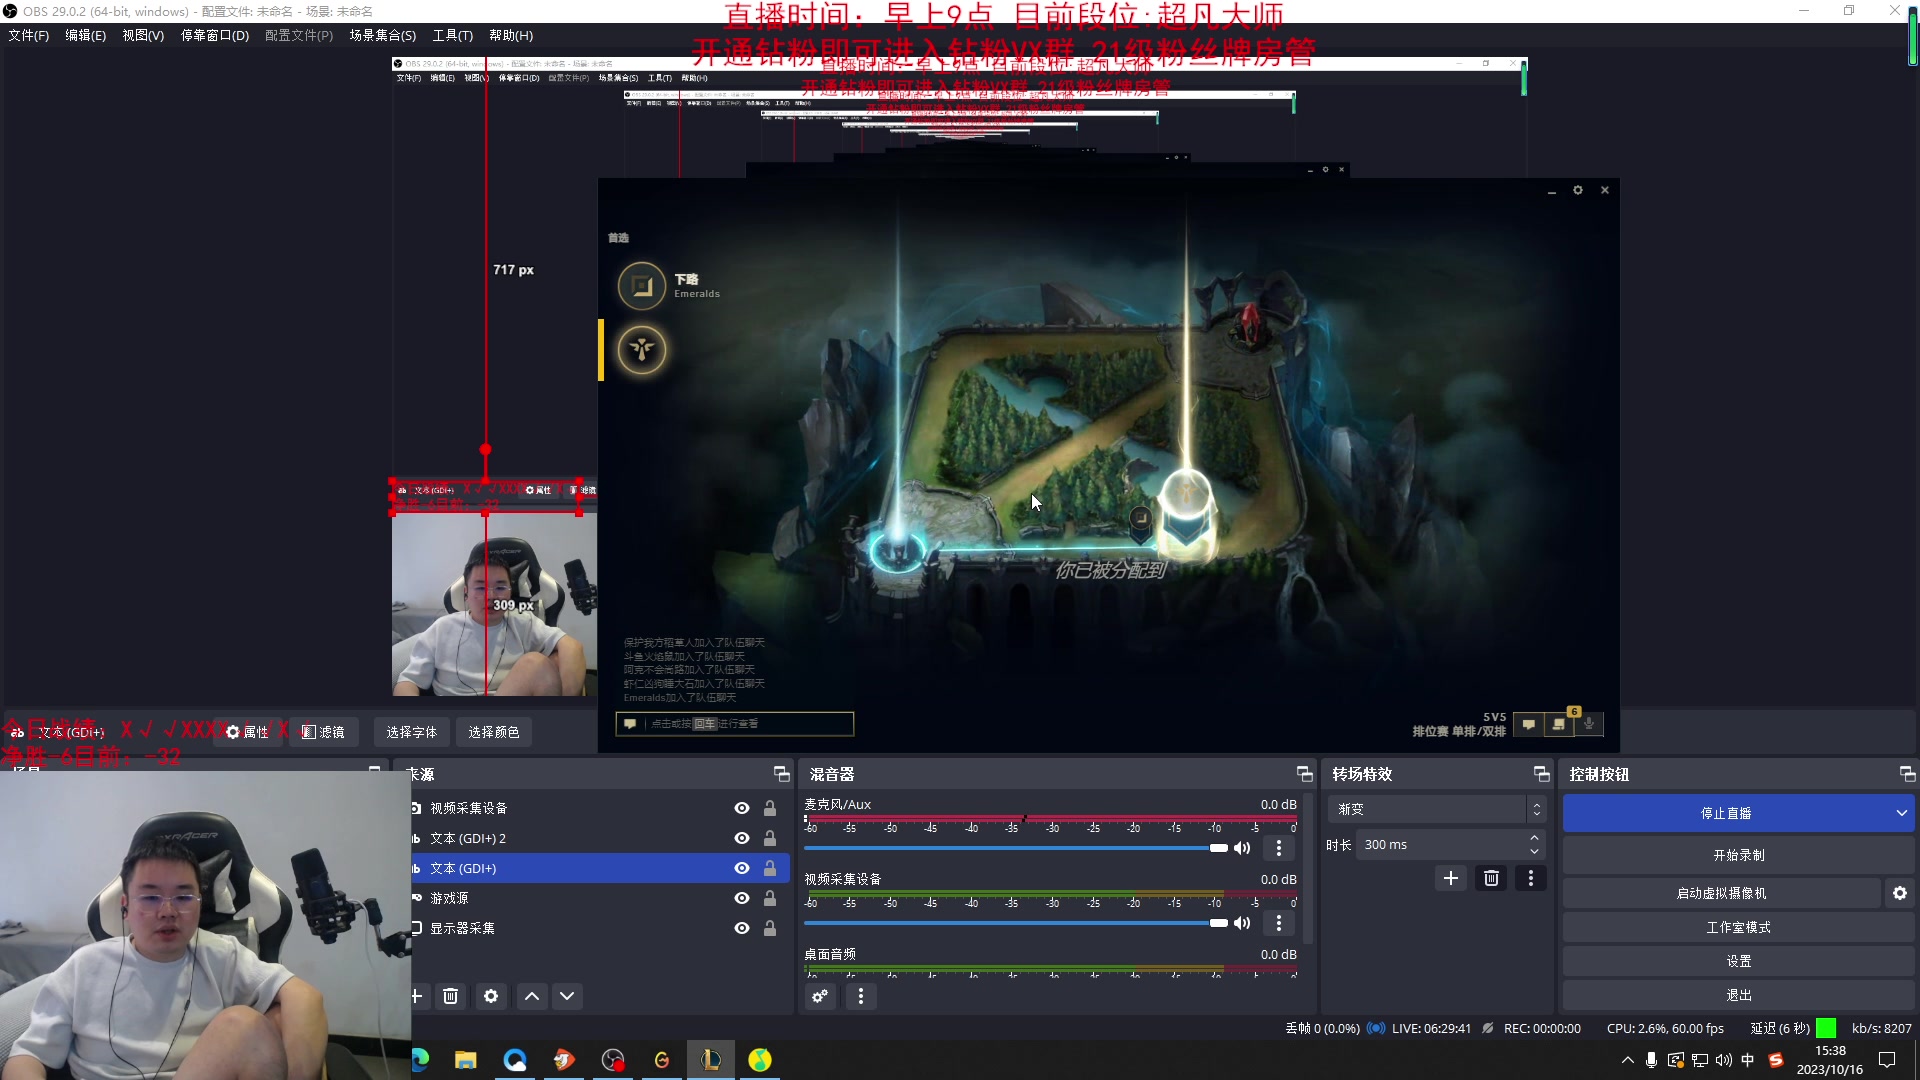The image size is (1920, 1080).
Task: Open League notifications icon with badge 6
Action: (x=1560, y=724)
